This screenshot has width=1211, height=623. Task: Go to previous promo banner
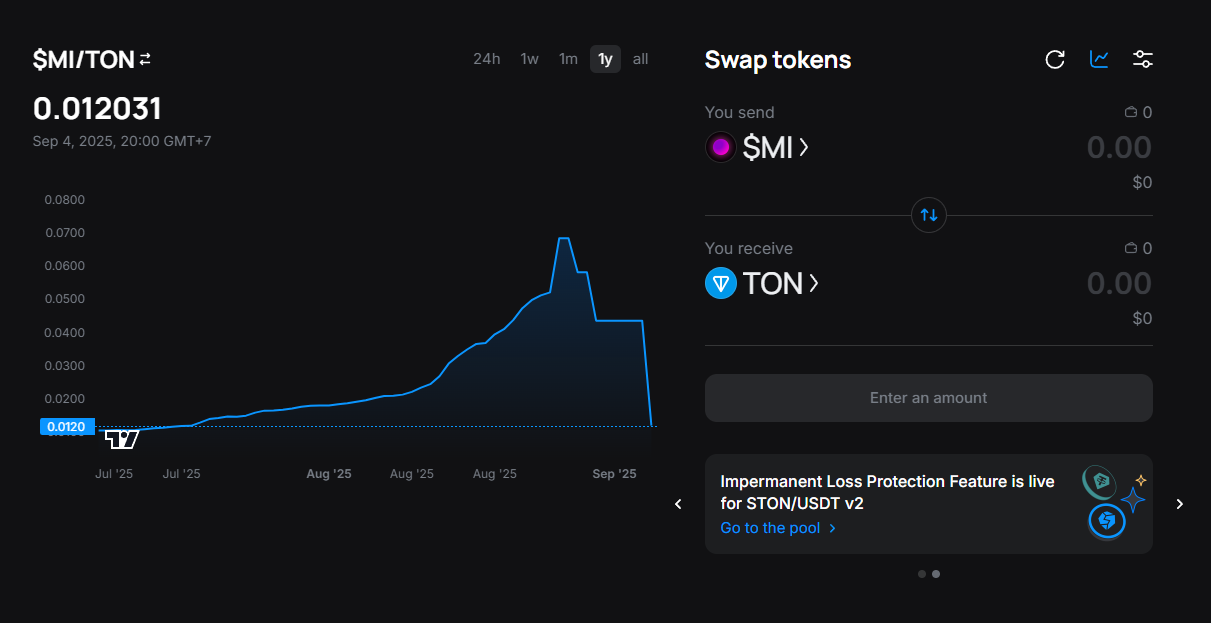coord(678,504)
